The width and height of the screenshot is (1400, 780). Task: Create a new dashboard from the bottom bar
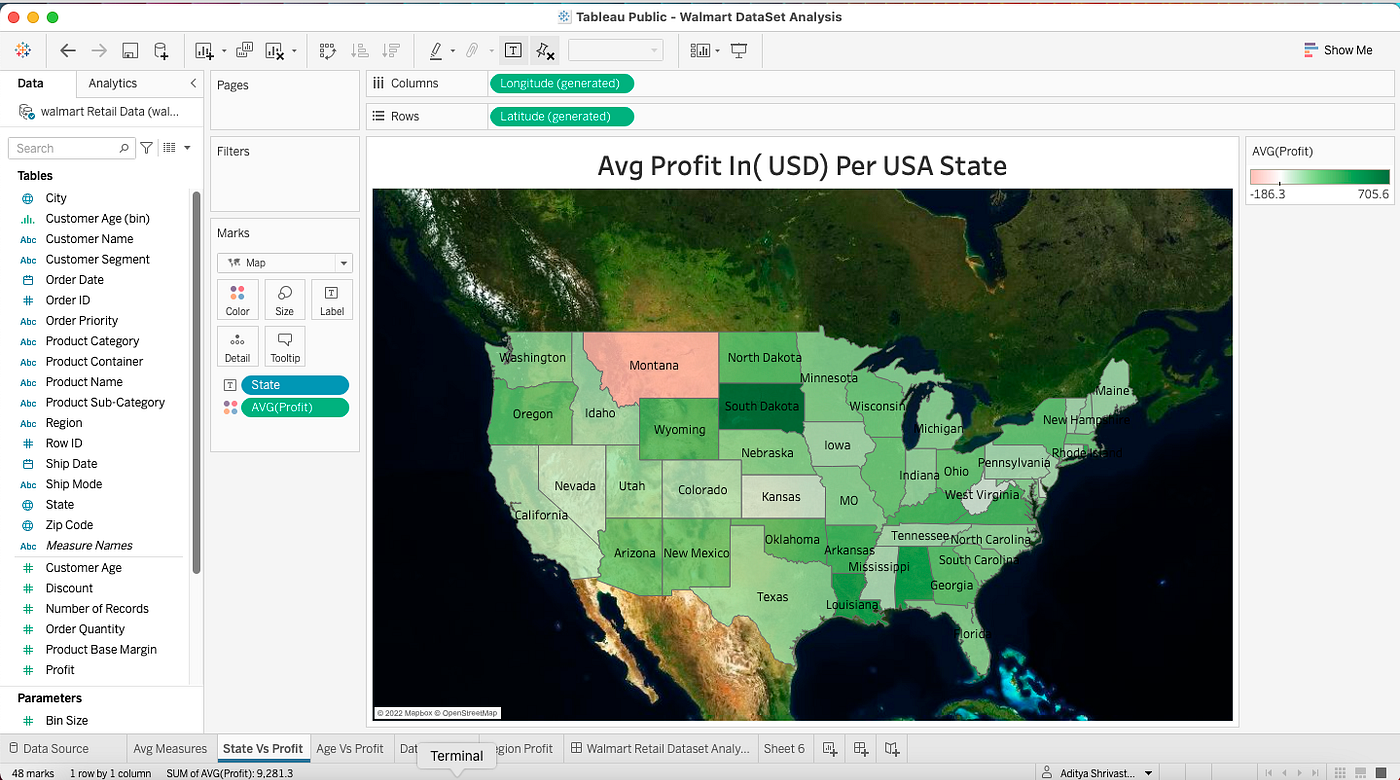pyautogui.click(x=861, y=748)
